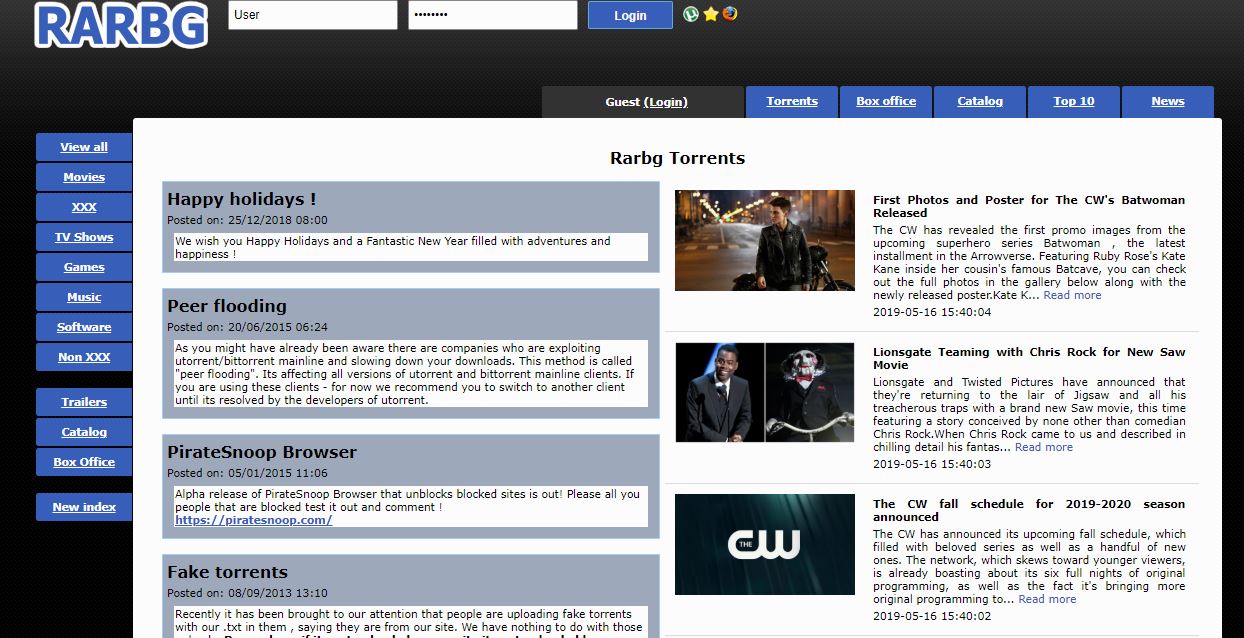
Task: Open the Lionsgate Chris Rock Saw headline
Action: tap(1029, 358)
